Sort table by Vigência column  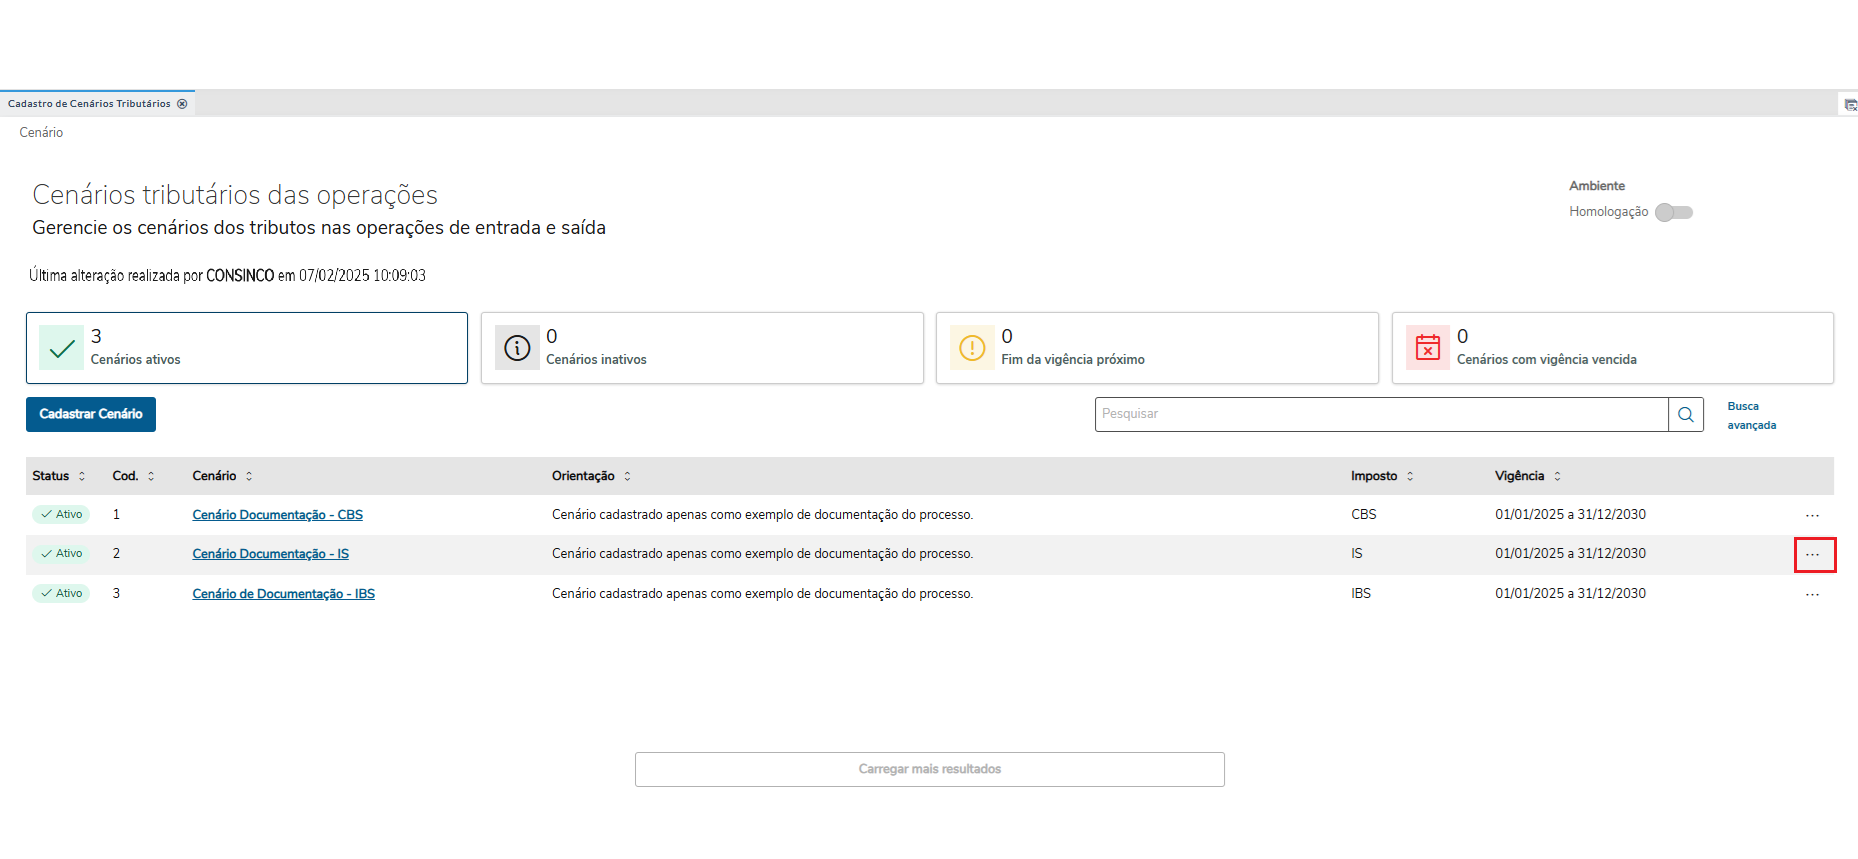1557,477
